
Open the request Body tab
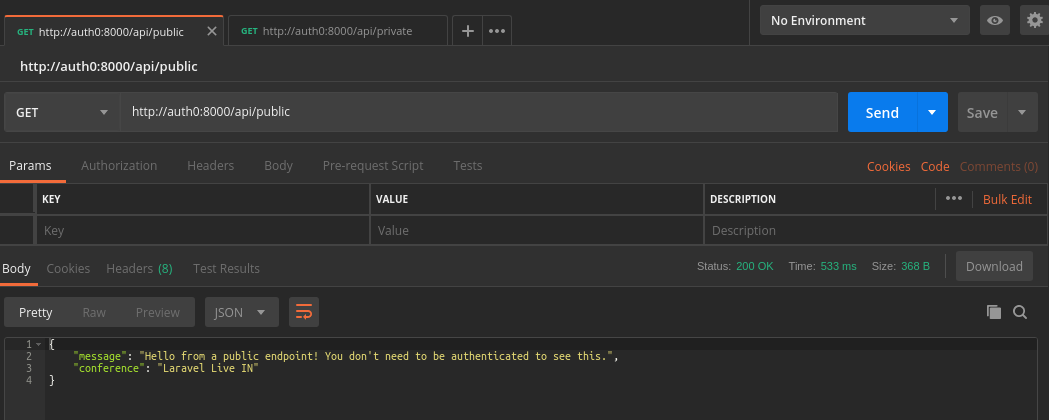[x=278, y=166]
